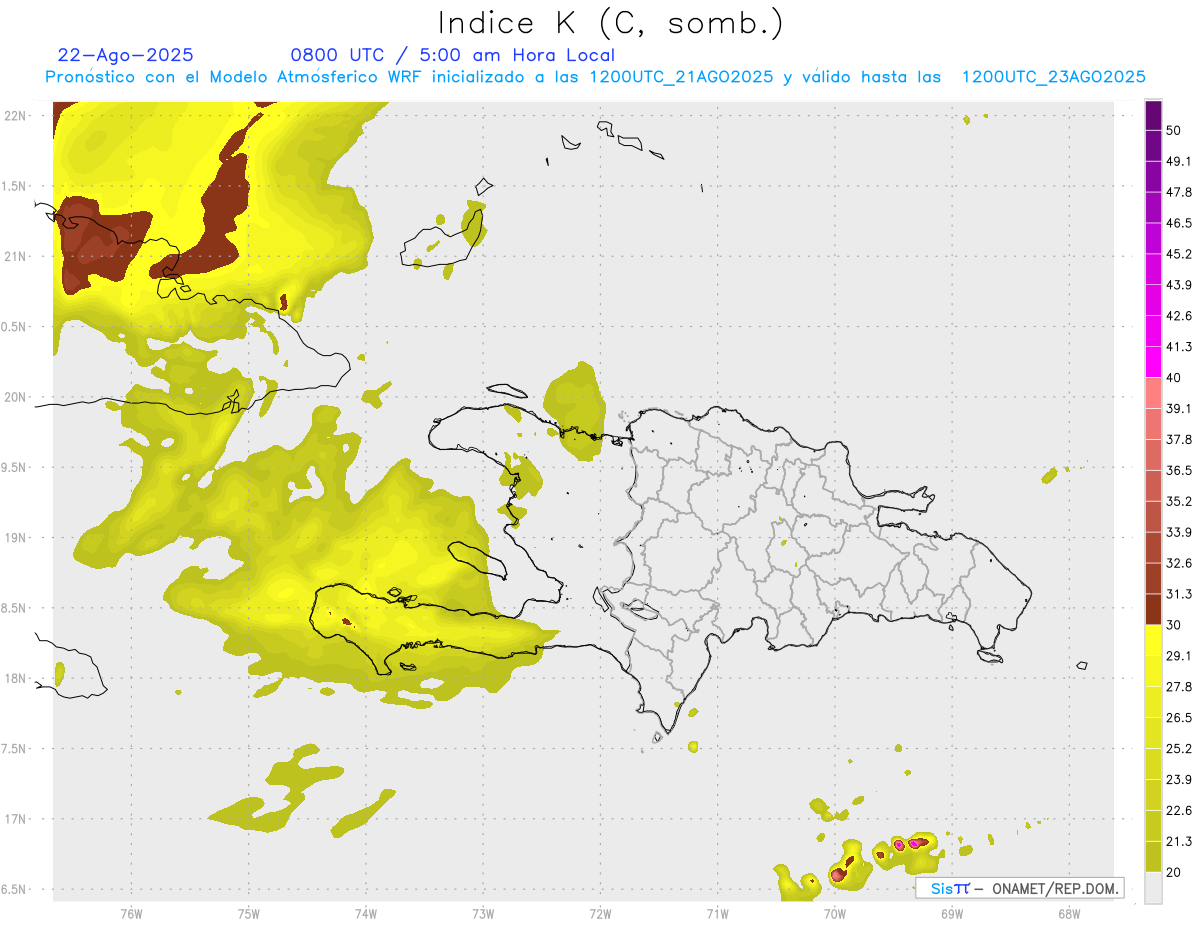The height and width of the screenshot is (927, 1200).
Task: Select the "72W" longitude label
Action: [600, 914]
